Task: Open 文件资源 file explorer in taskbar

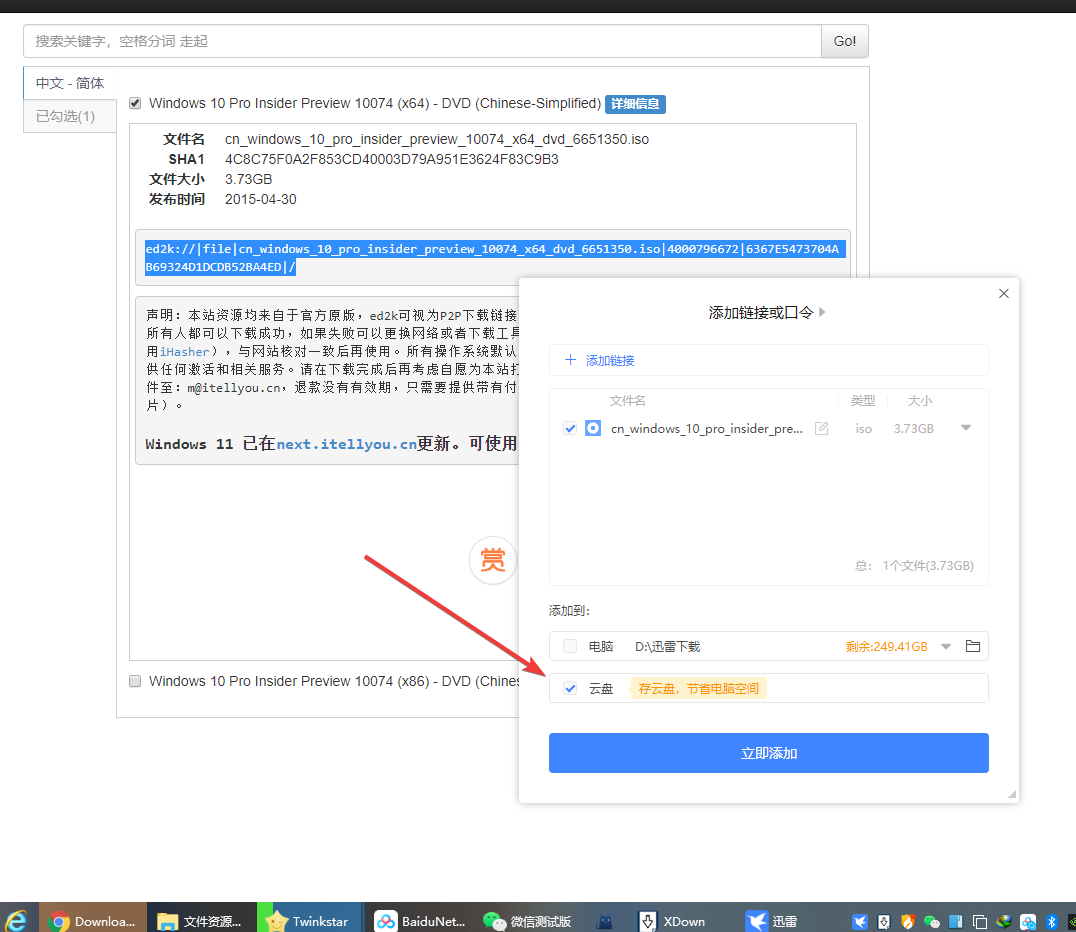Action: pyautogui.click(x=200, y=920)
